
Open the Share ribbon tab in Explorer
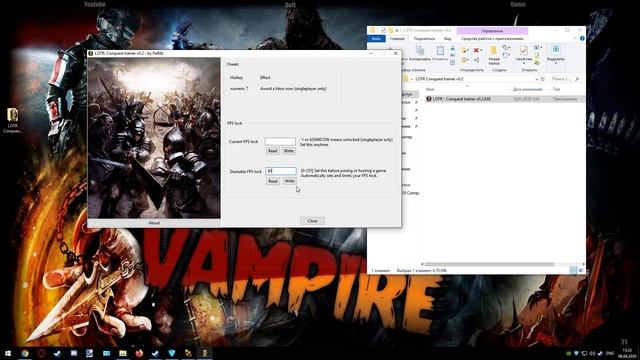tap(424, 38)
